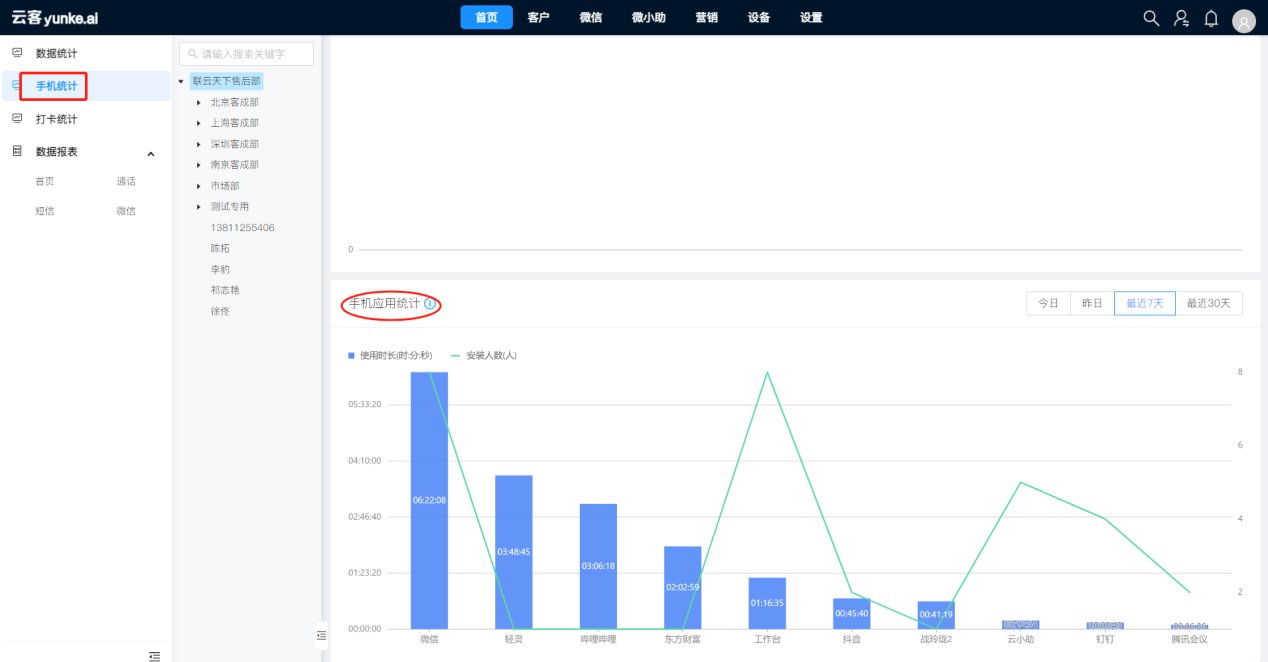Viewport: 1268px width, 662px height.
Task: Click the 战玲珑2 bar labeled 00:41:19
Action: click(x=936, y=615)
